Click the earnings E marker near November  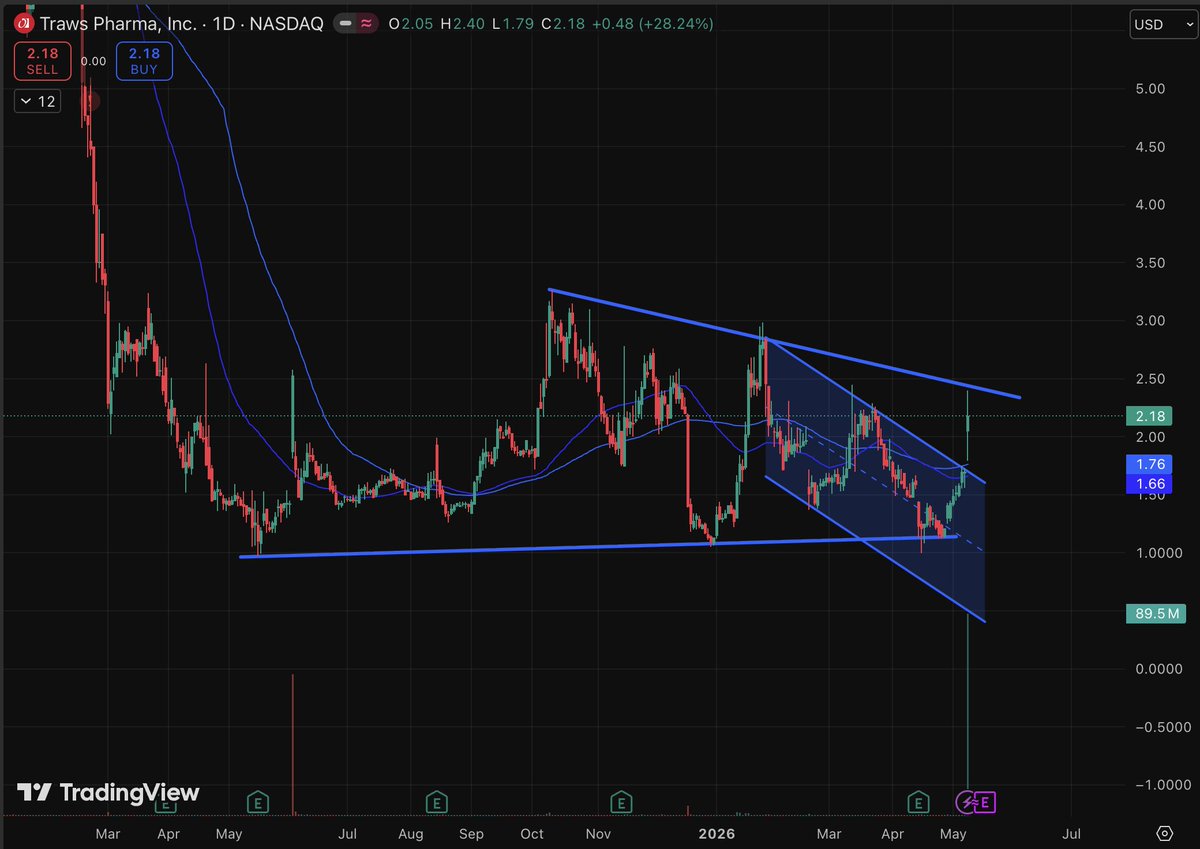(622, 801)
